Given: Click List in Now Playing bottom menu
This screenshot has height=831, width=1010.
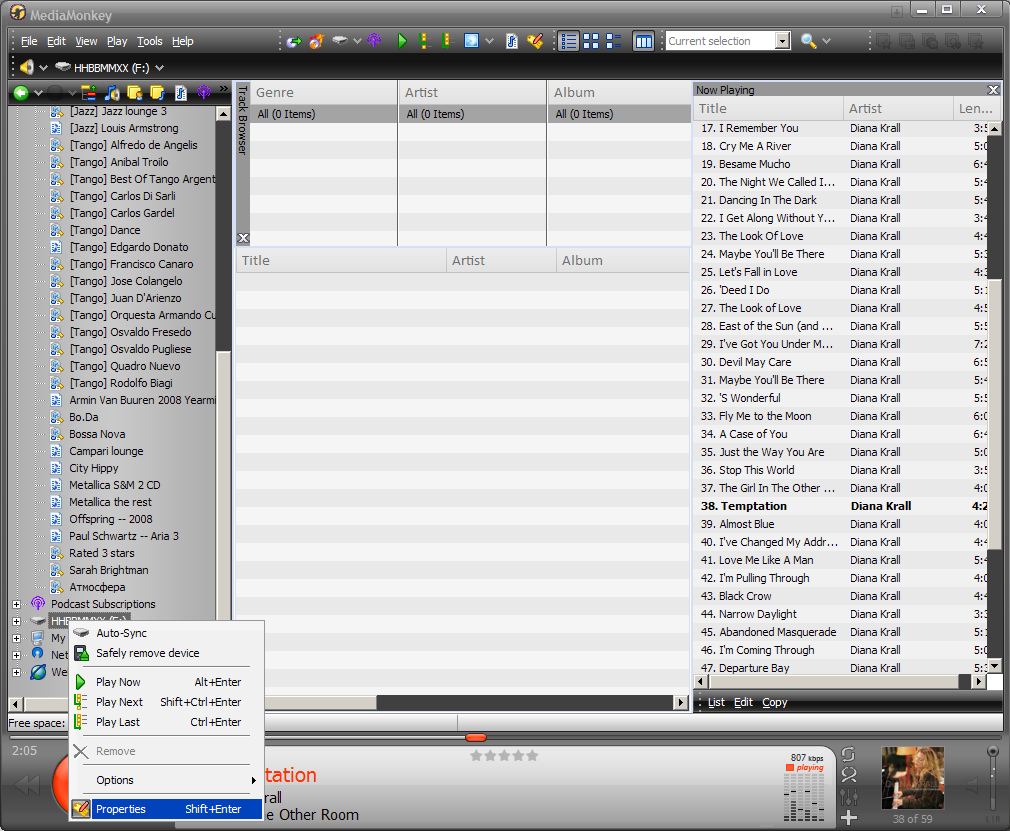Looking at the screenshot, I should (716, 702).
